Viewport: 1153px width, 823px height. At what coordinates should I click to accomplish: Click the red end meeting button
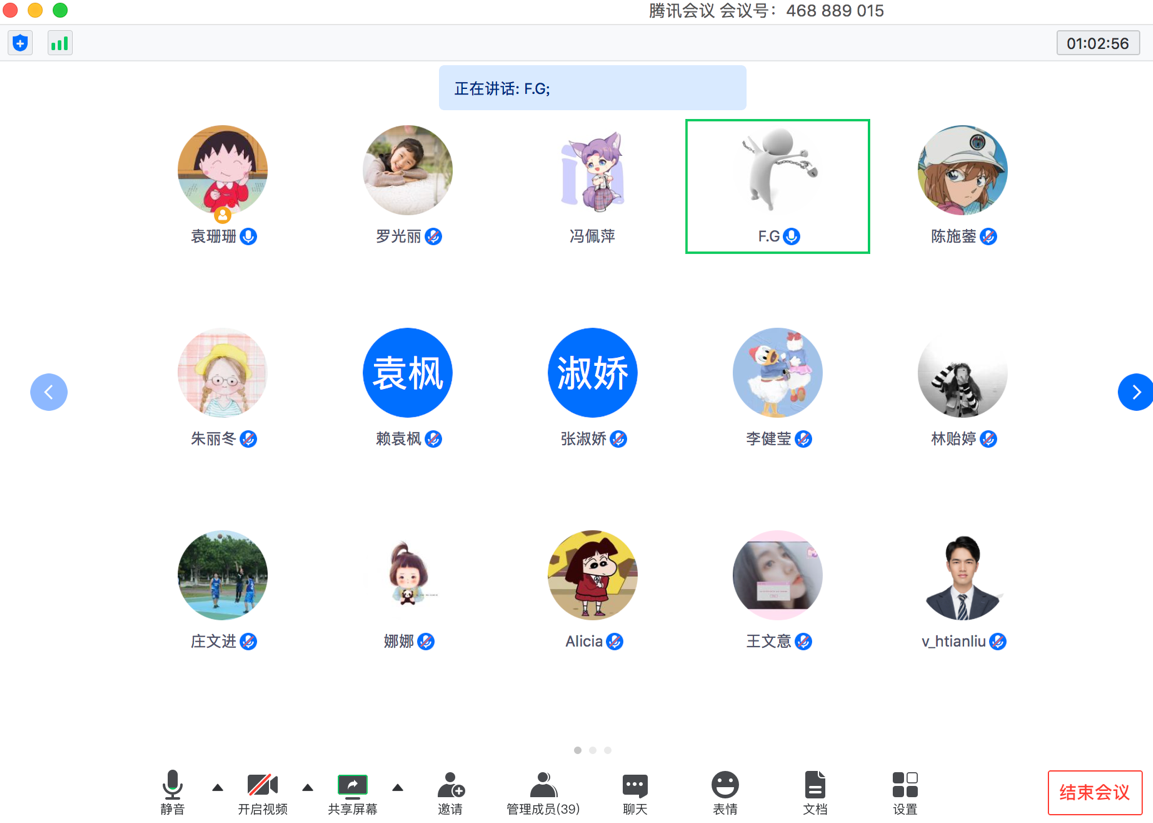pyautogui.click(x=1094, y=793)
